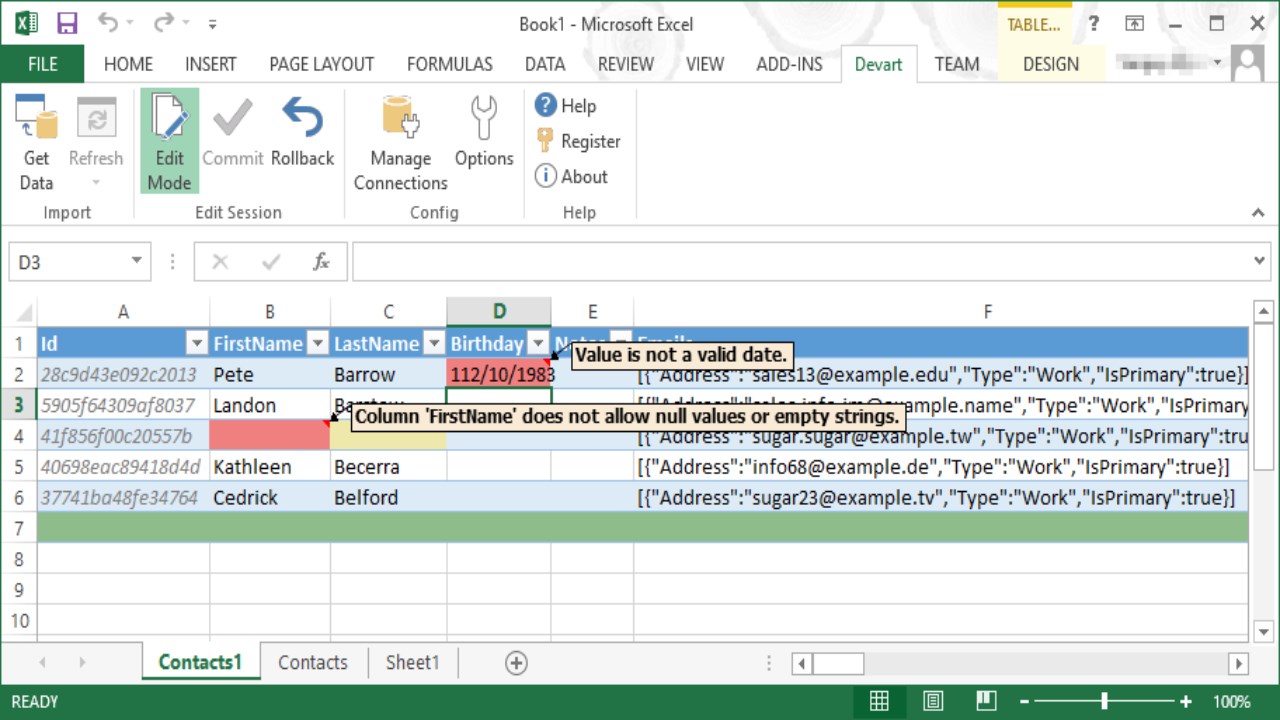This screenshot has height=720, width=1280.
Task: Switch to the REVIEW ribbon tab
Action: click(625, 64)
